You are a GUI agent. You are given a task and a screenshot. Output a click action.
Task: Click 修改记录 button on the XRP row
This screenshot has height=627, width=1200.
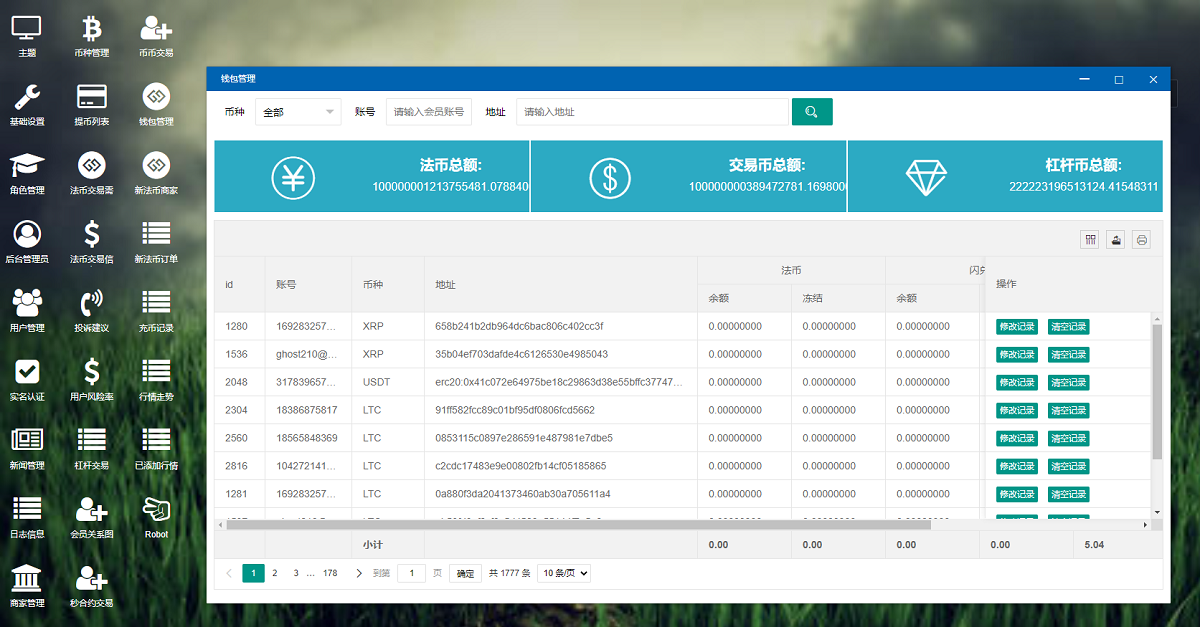tap(1017, 326)
